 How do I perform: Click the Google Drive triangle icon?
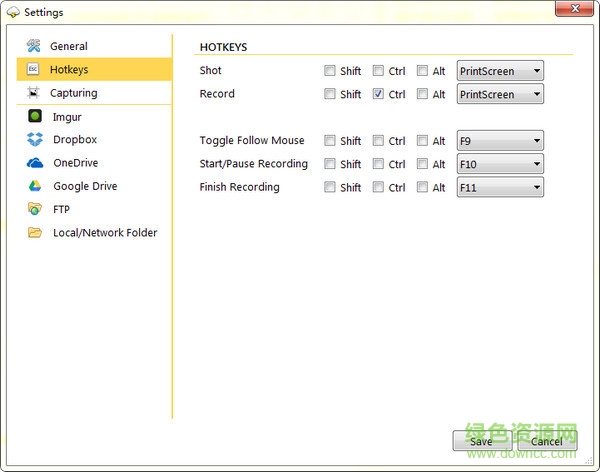point(35,186)
